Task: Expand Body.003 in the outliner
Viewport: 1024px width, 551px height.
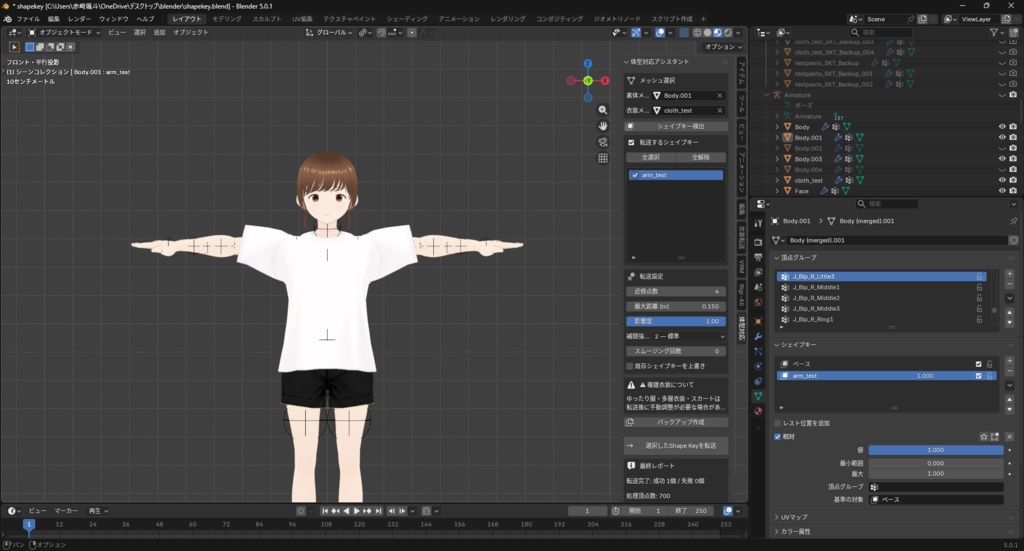Action: 777,159
